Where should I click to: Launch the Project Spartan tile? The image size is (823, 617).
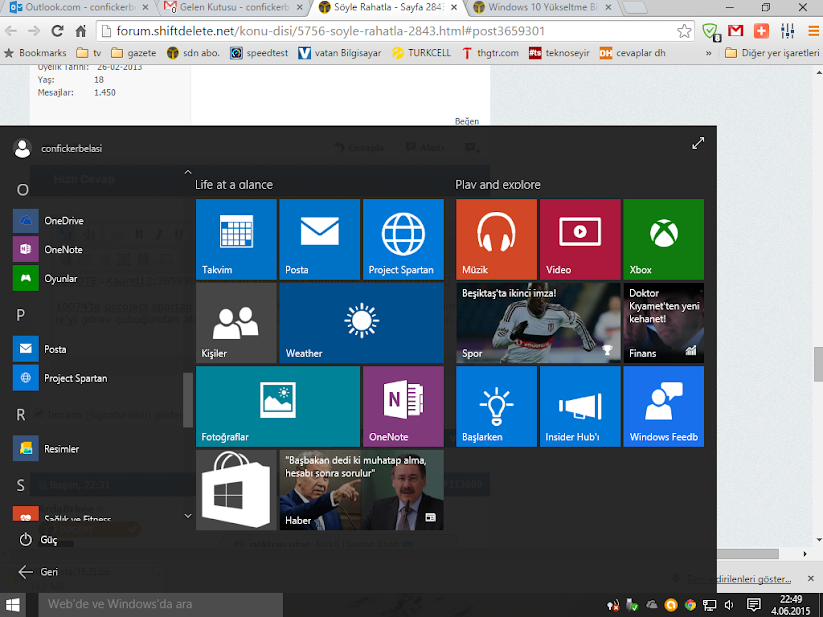click(x=403, y=239)
